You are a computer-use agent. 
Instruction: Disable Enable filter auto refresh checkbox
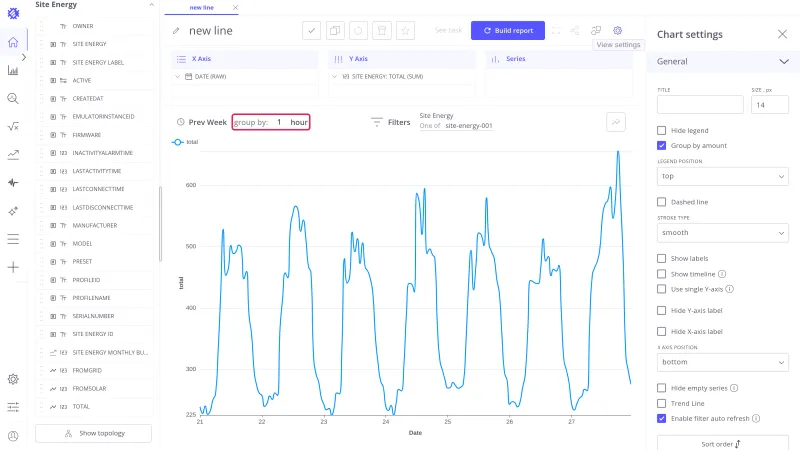coord(662,418)
